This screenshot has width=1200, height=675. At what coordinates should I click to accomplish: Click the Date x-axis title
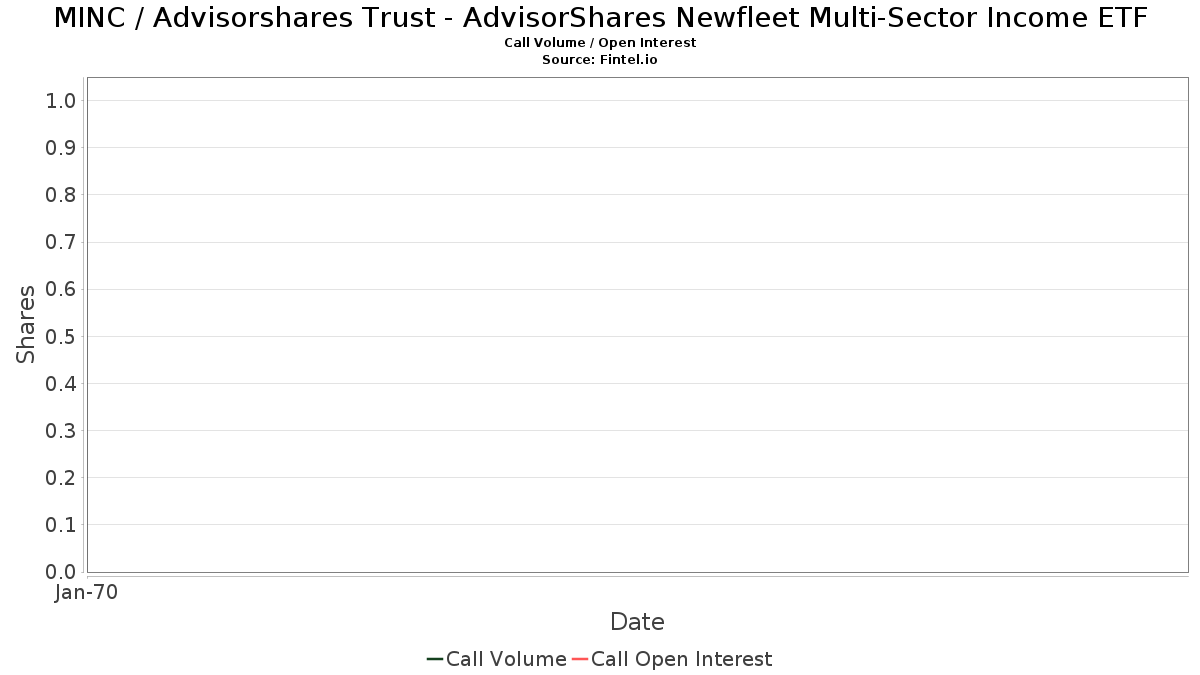click(637, 622)
